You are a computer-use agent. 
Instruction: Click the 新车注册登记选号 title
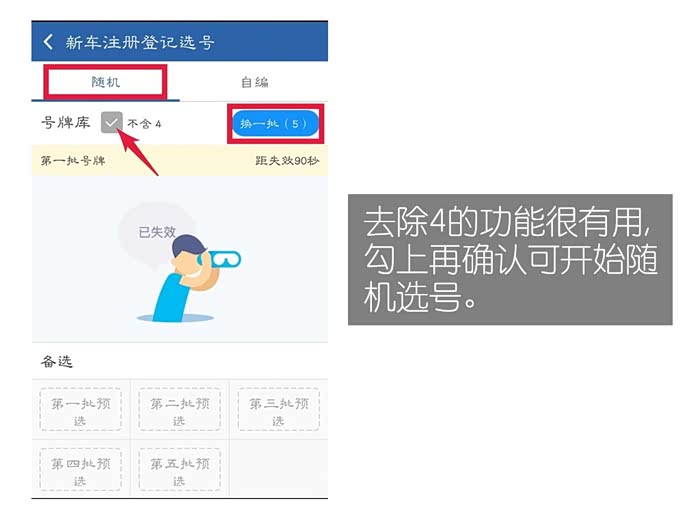click(140, 42)
